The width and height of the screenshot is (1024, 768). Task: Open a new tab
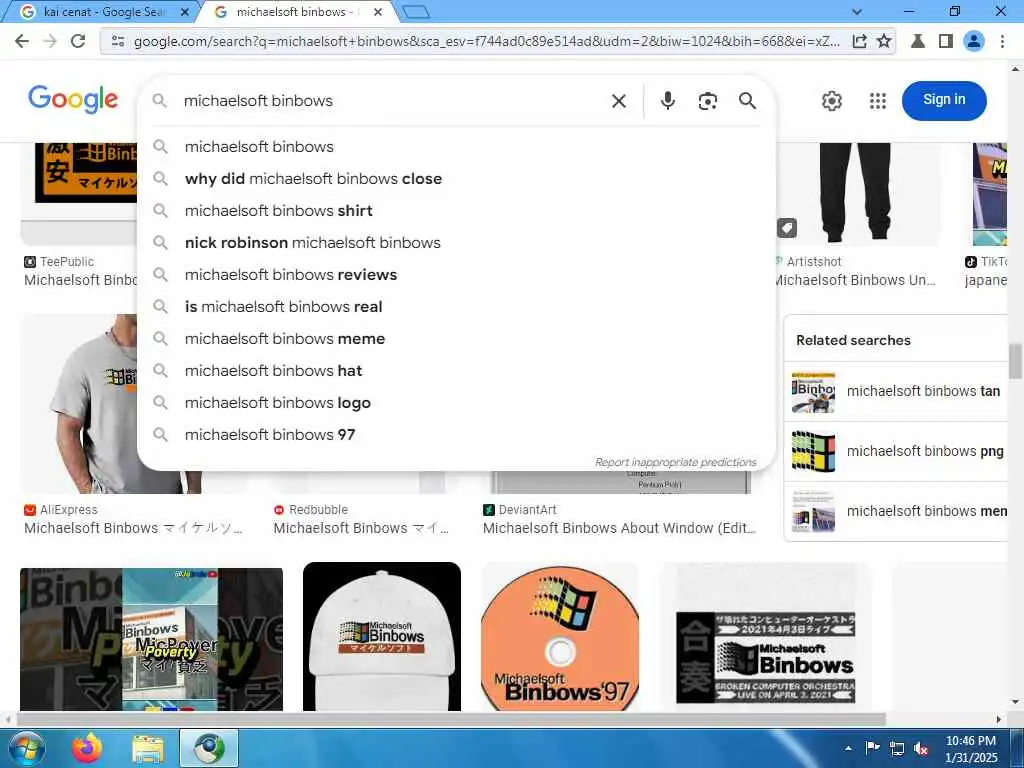point(416,12)
